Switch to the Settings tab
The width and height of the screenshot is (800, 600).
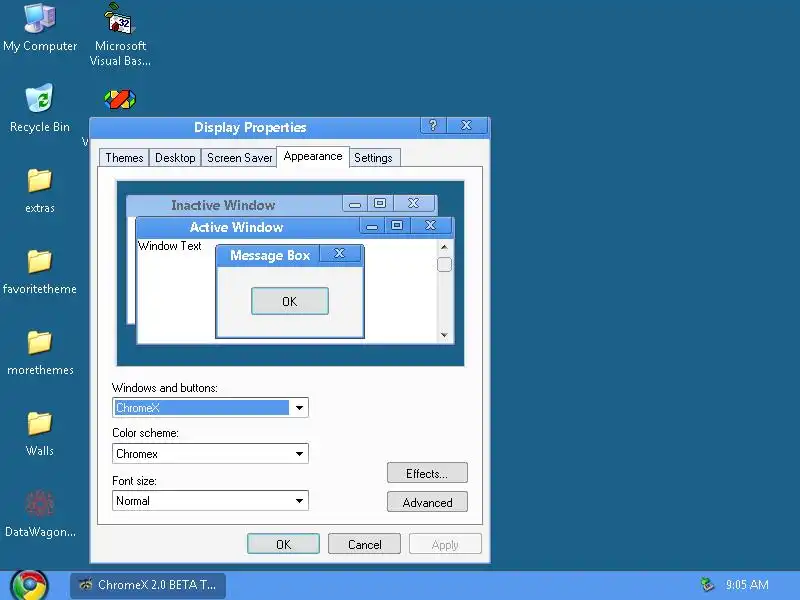tap(373, 158)
